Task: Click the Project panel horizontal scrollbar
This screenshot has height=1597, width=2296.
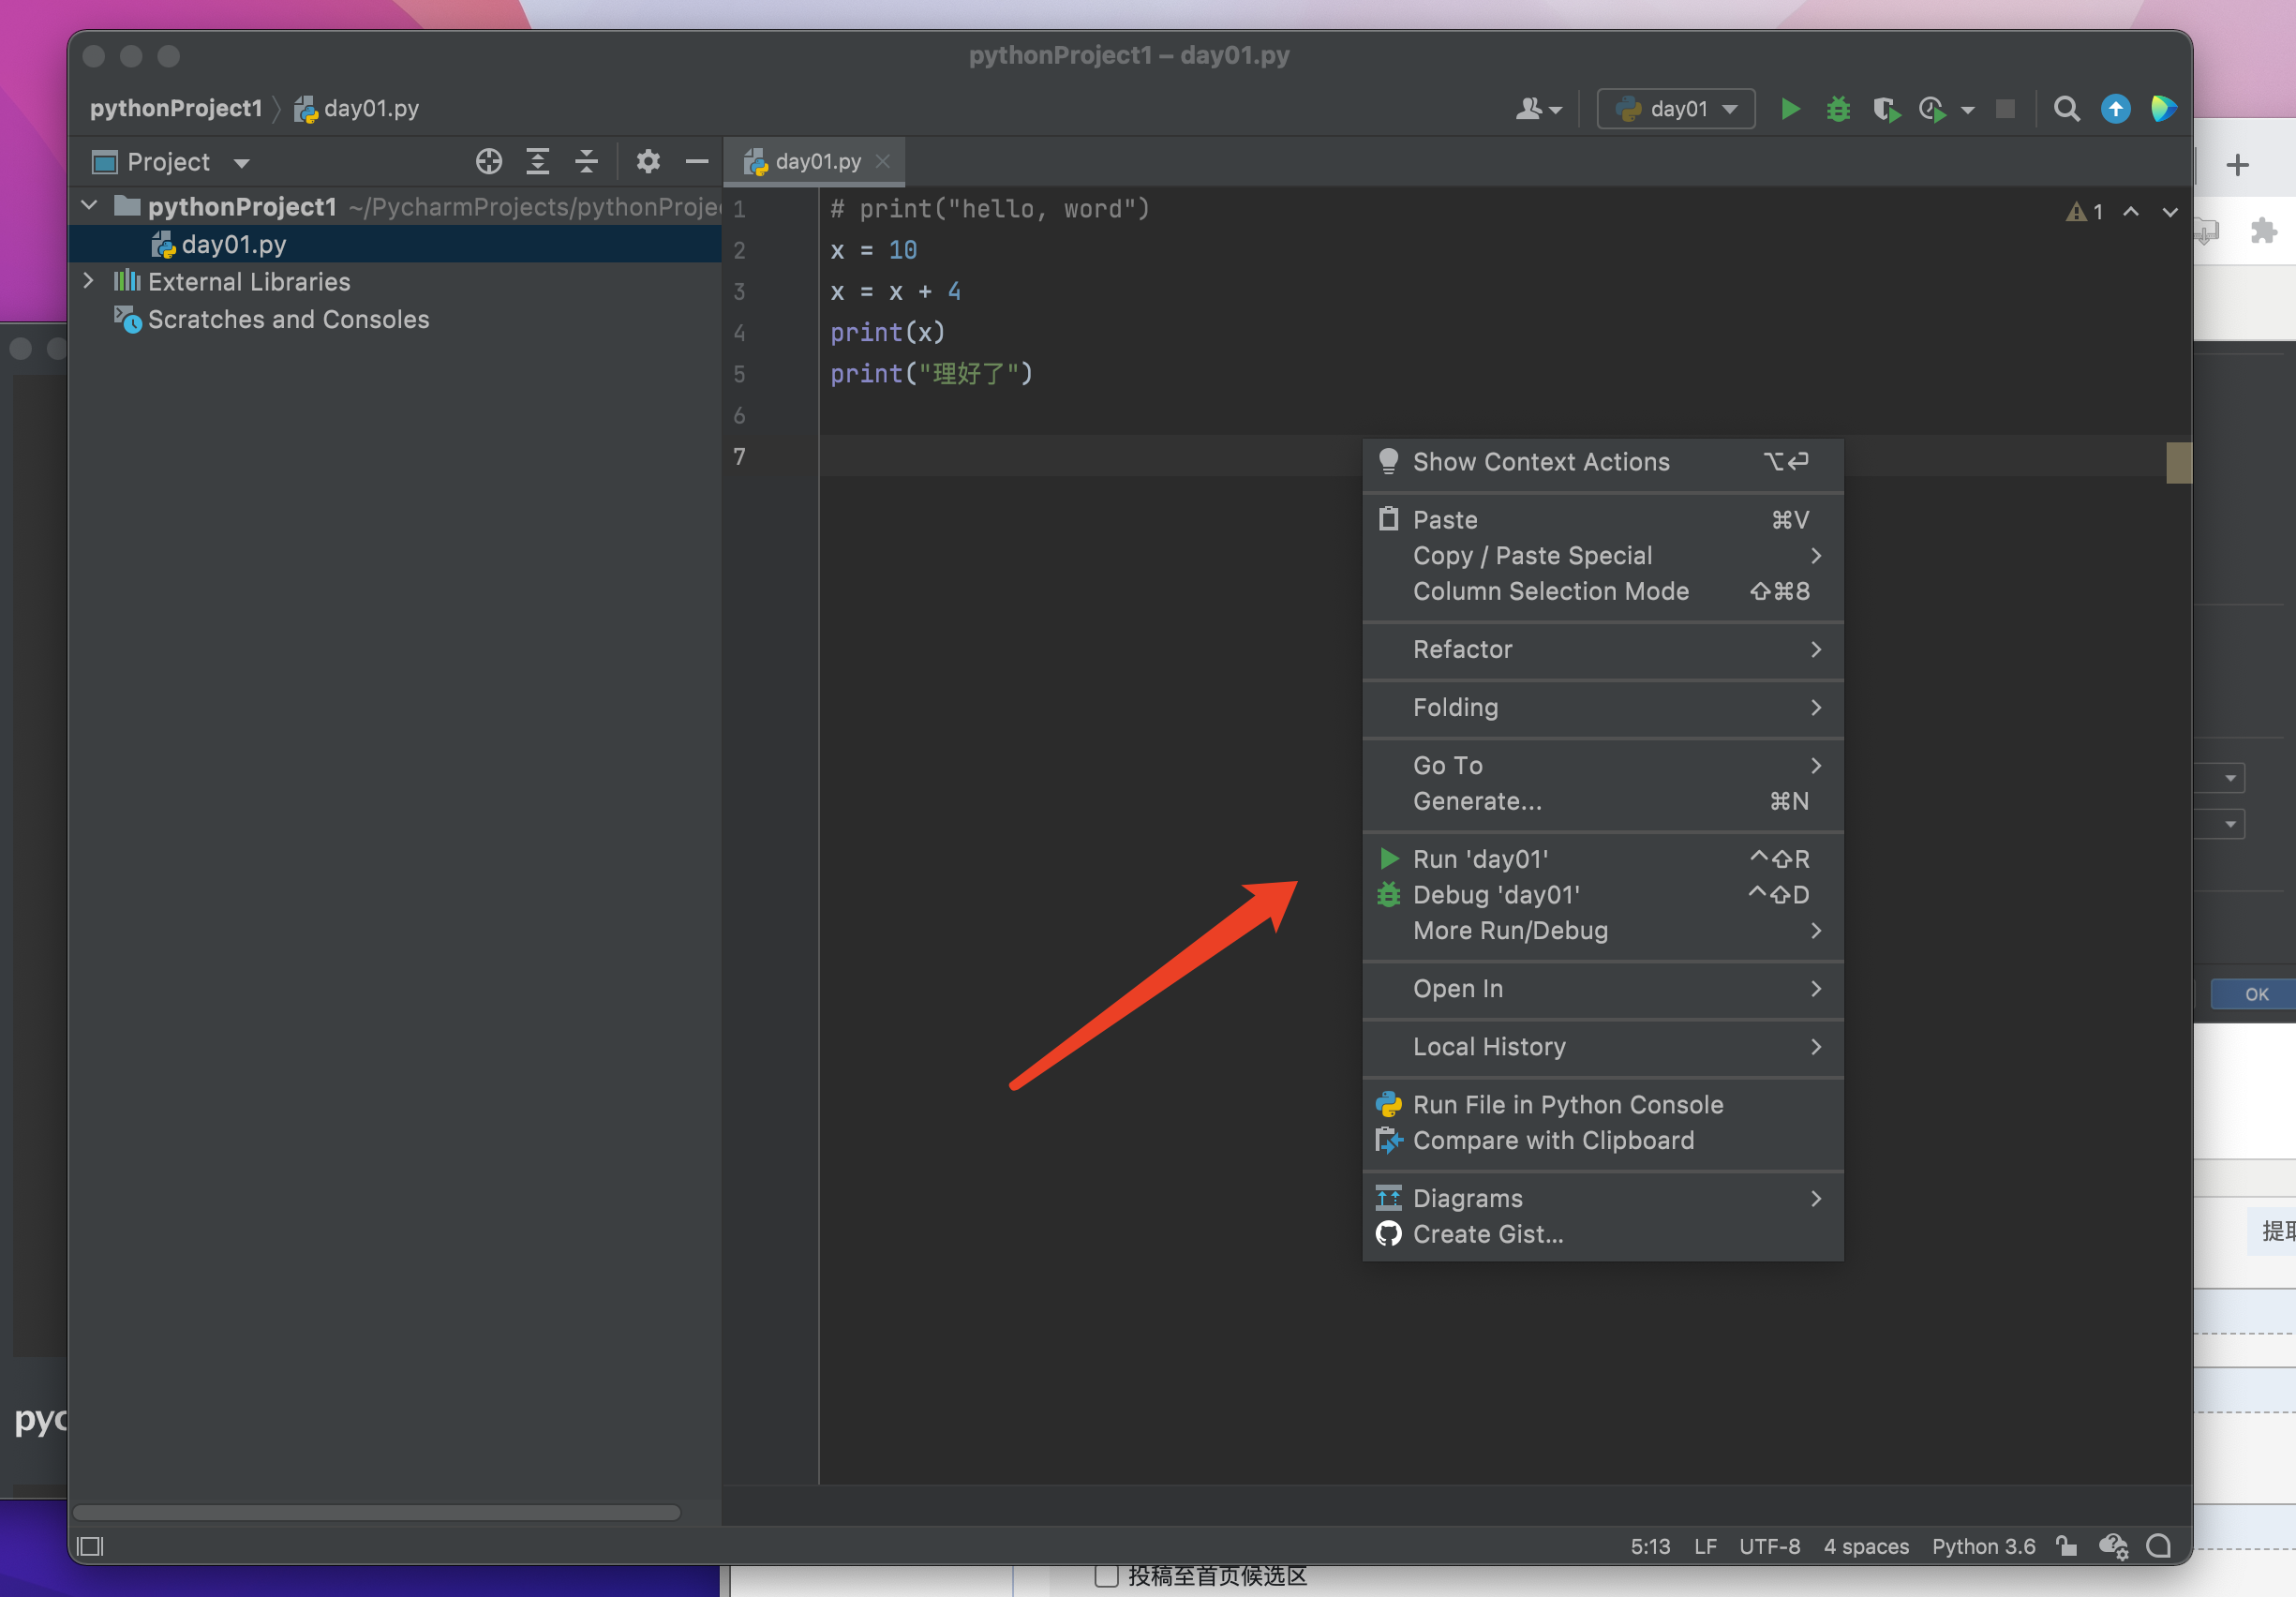Action: 376,1512
